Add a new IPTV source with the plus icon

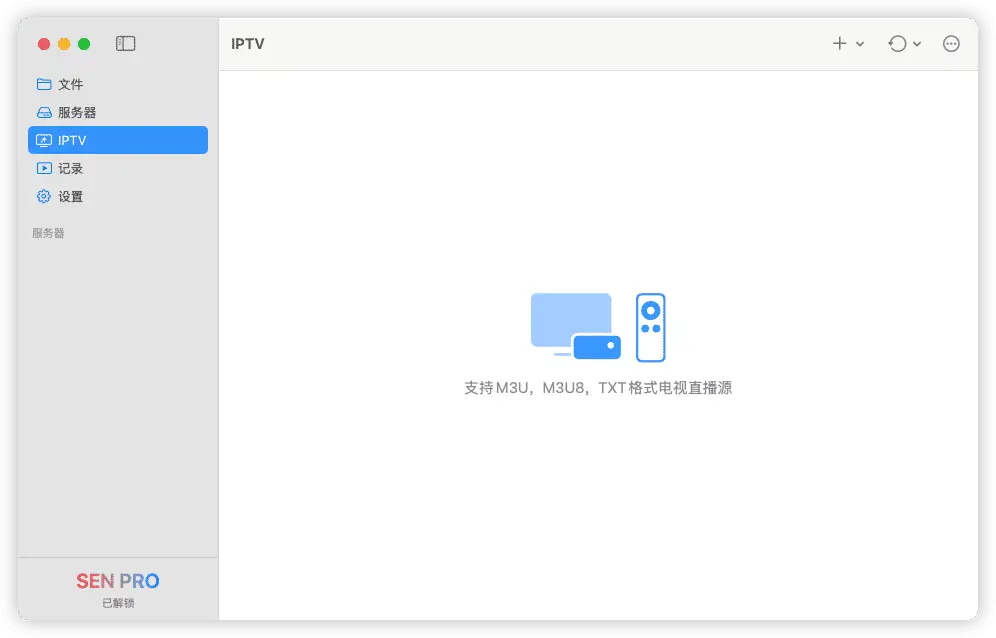pos(838,43)
